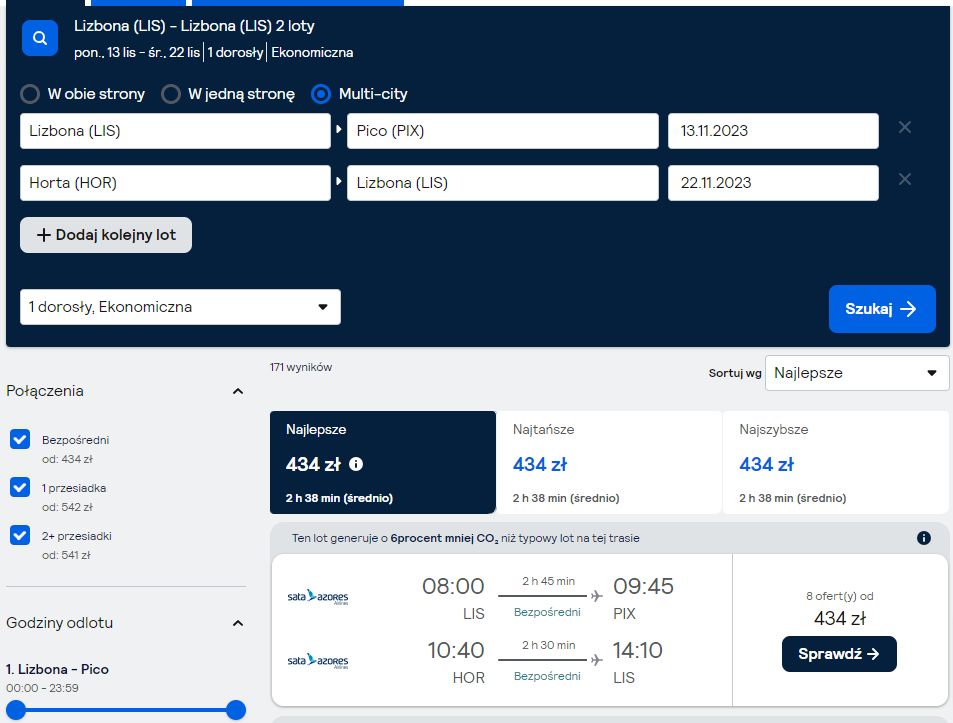
Task: Change the date 13.11.2023
Action: point(773,131)
